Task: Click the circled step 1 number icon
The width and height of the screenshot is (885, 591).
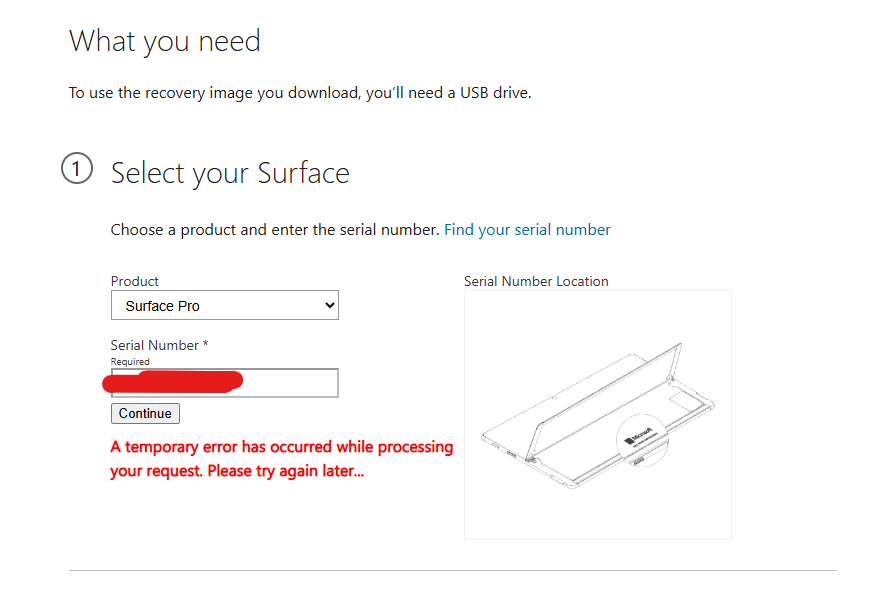Action: click(x=77, y=168)
